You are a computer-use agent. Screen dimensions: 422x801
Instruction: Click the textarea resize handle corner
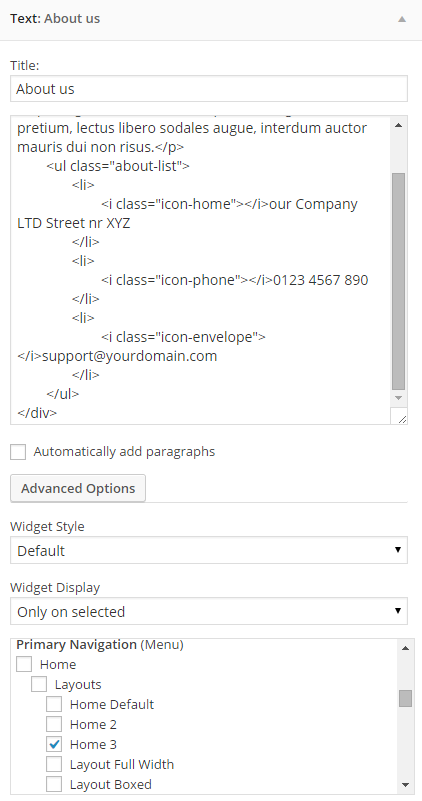point(402,418)
